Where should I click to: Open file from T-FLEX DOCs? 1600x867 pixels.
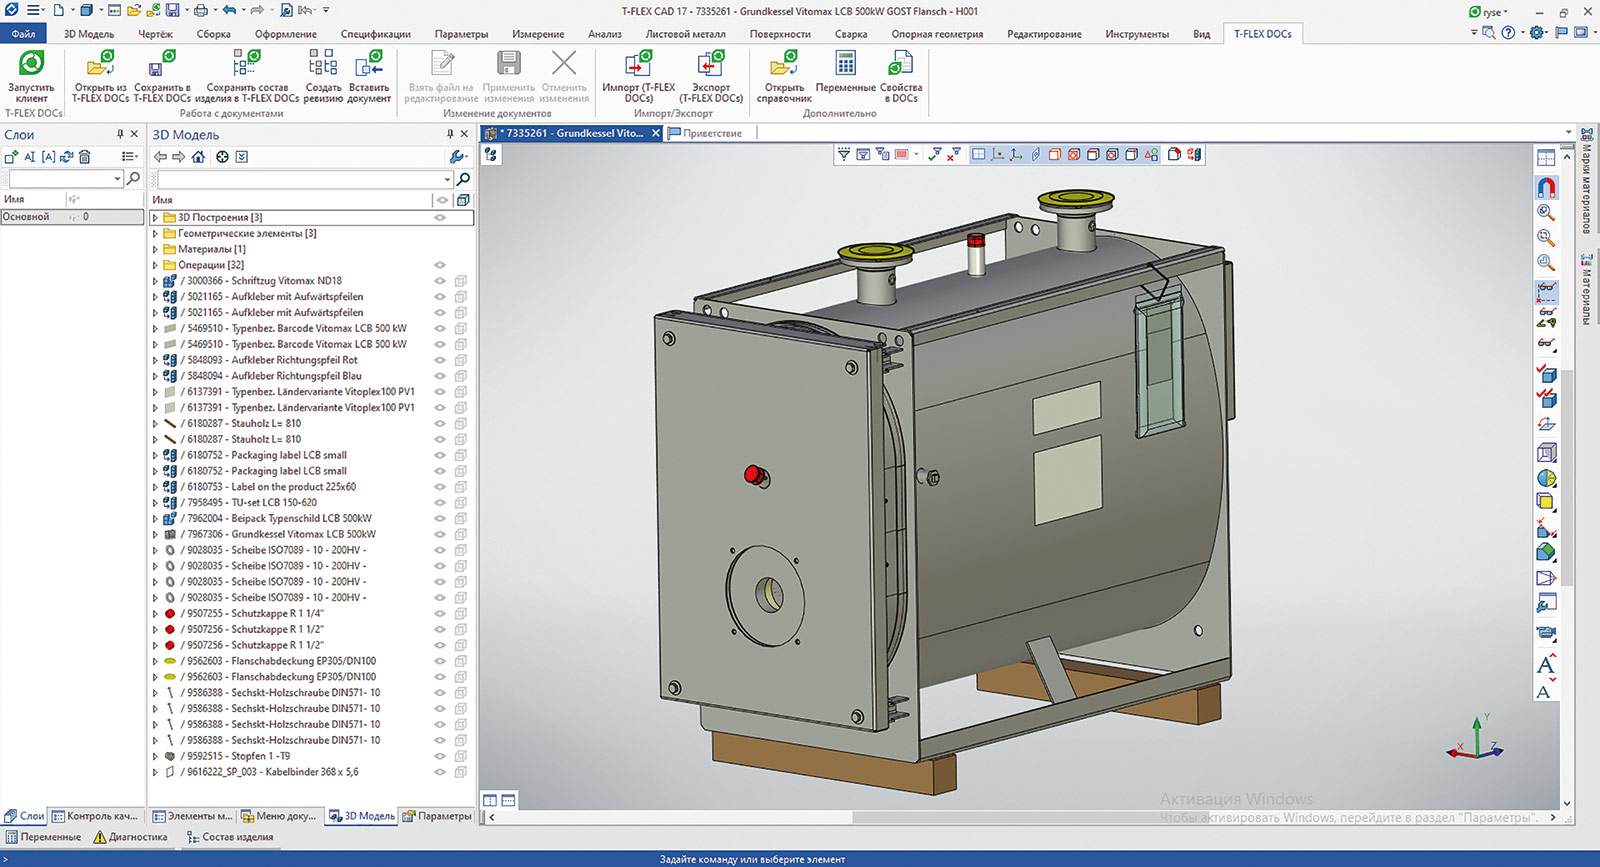pos(100,77)
